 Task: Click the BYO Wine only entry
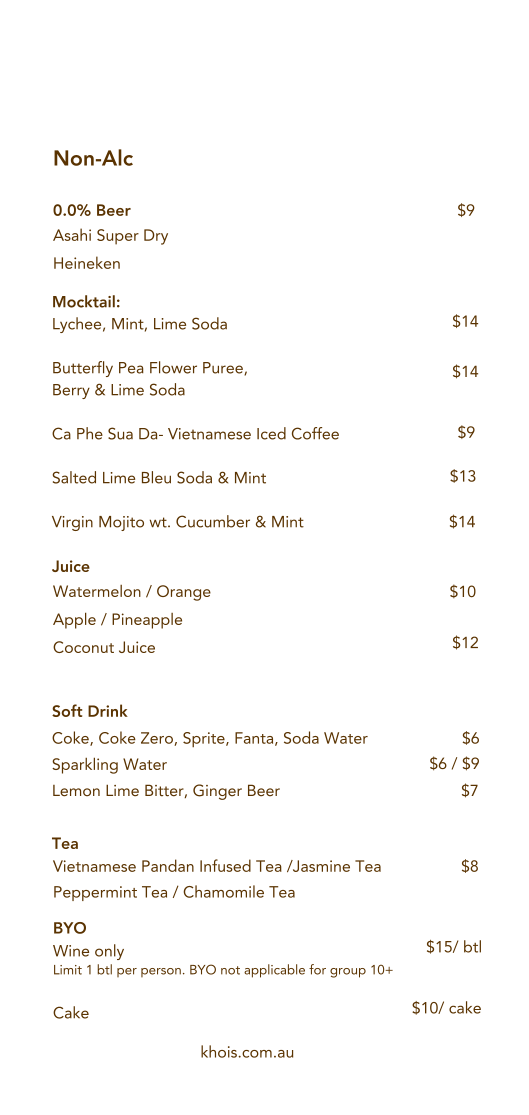coord(88,951)
